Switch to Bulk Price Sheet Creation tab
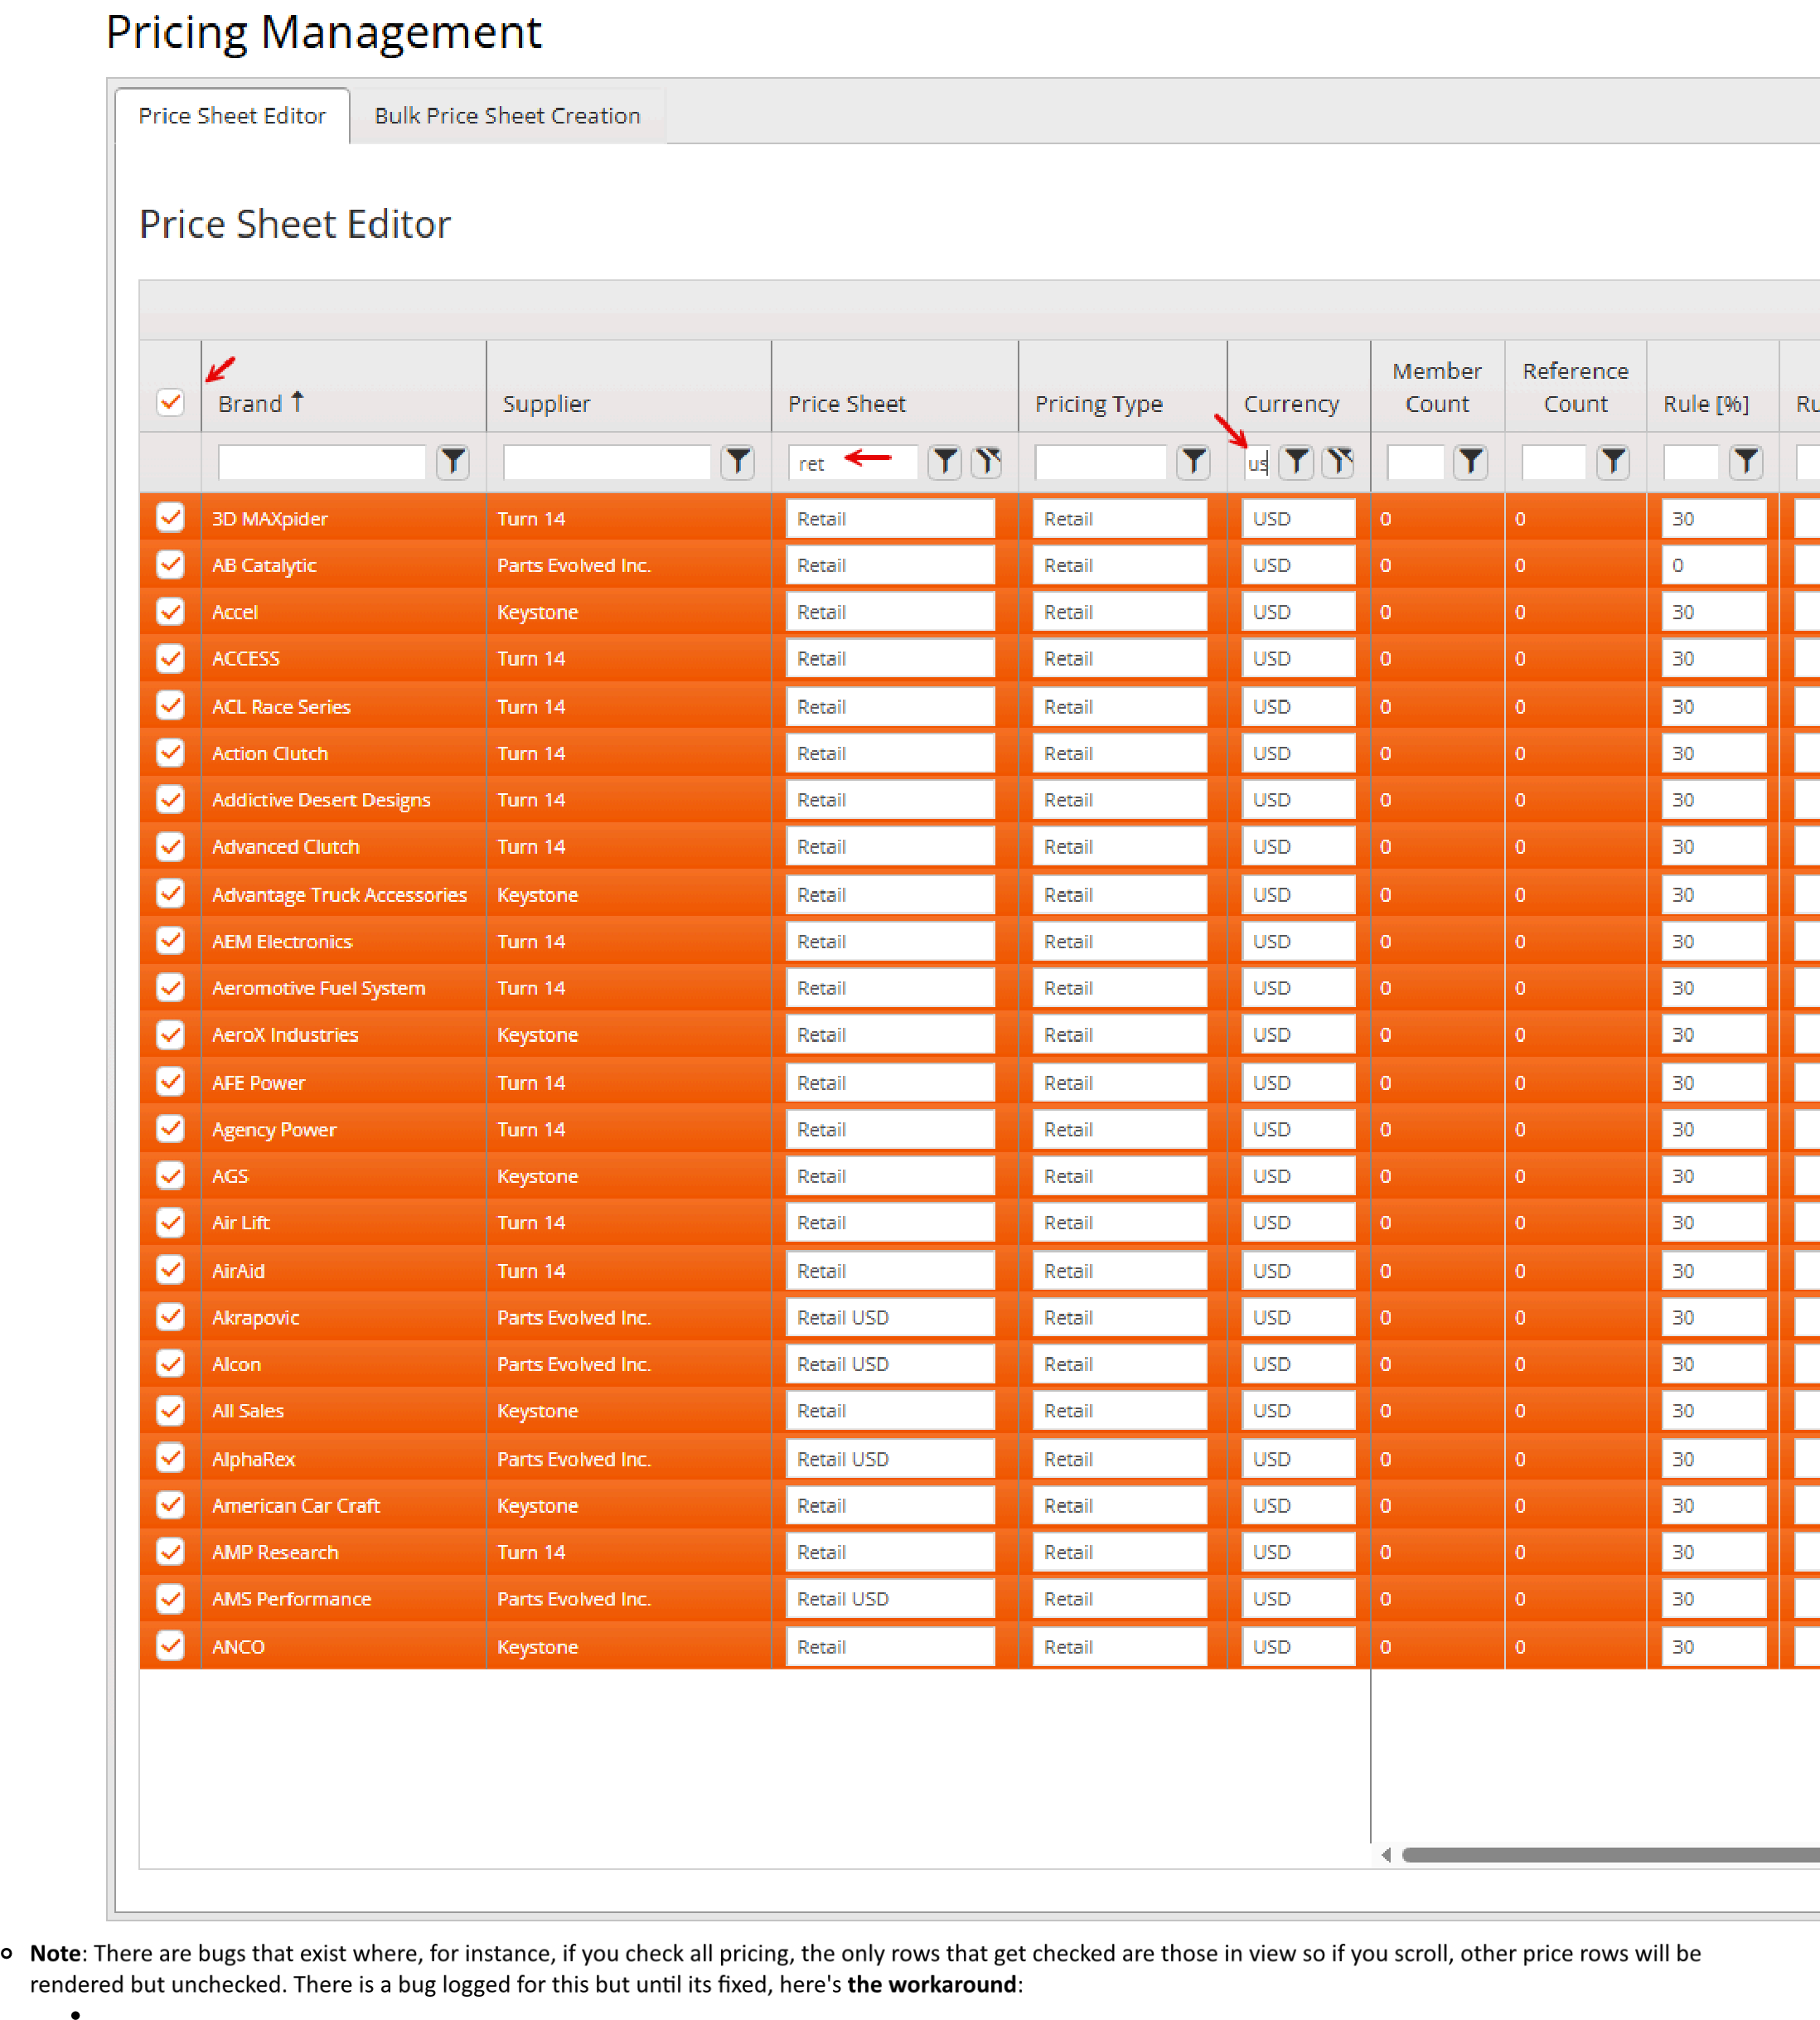1820x2020 pixels. click(507, 116)
